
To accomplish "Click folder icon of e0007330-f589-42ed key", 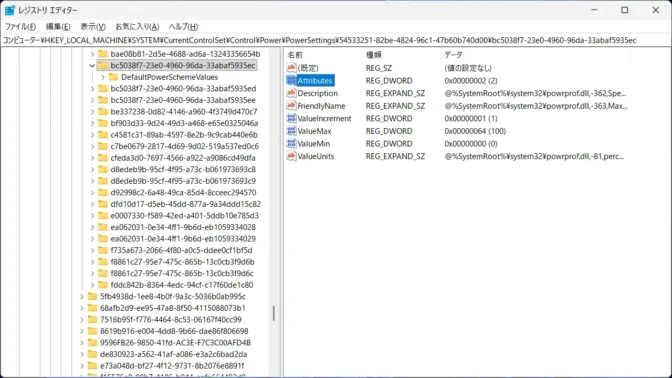I will 103,216.
